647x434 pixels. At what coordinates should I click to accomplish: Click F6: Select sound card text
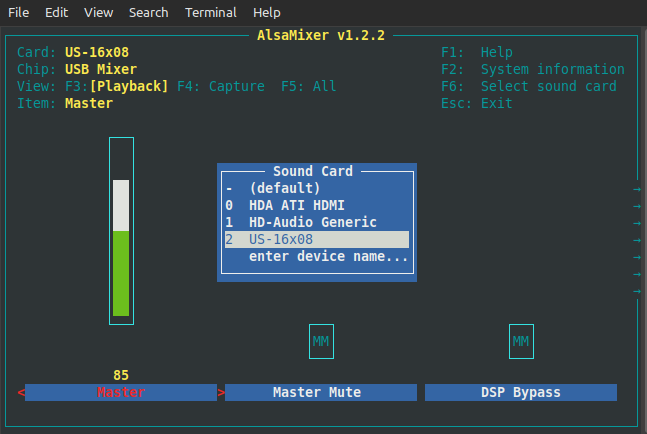(529, 86)
